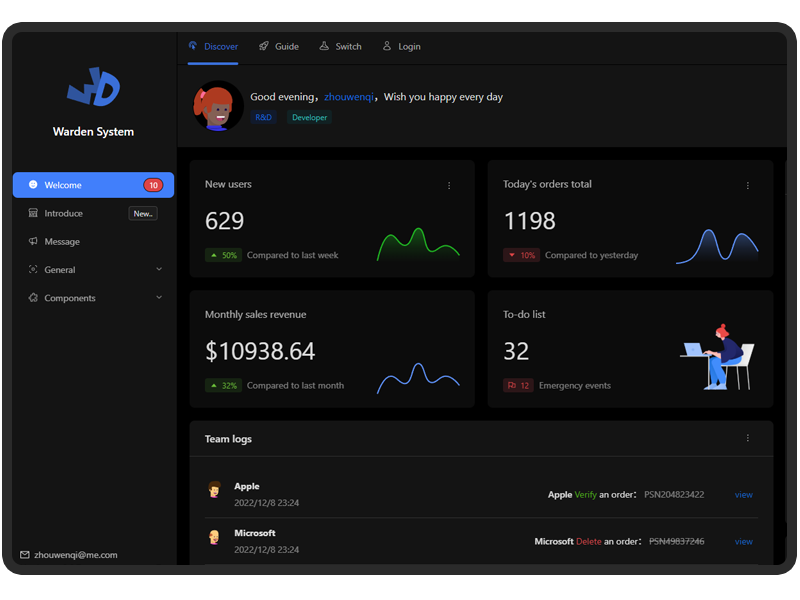Screen dimensions: 800x600
Task: Go to the Login tab
Action: [x=402, y=47]
